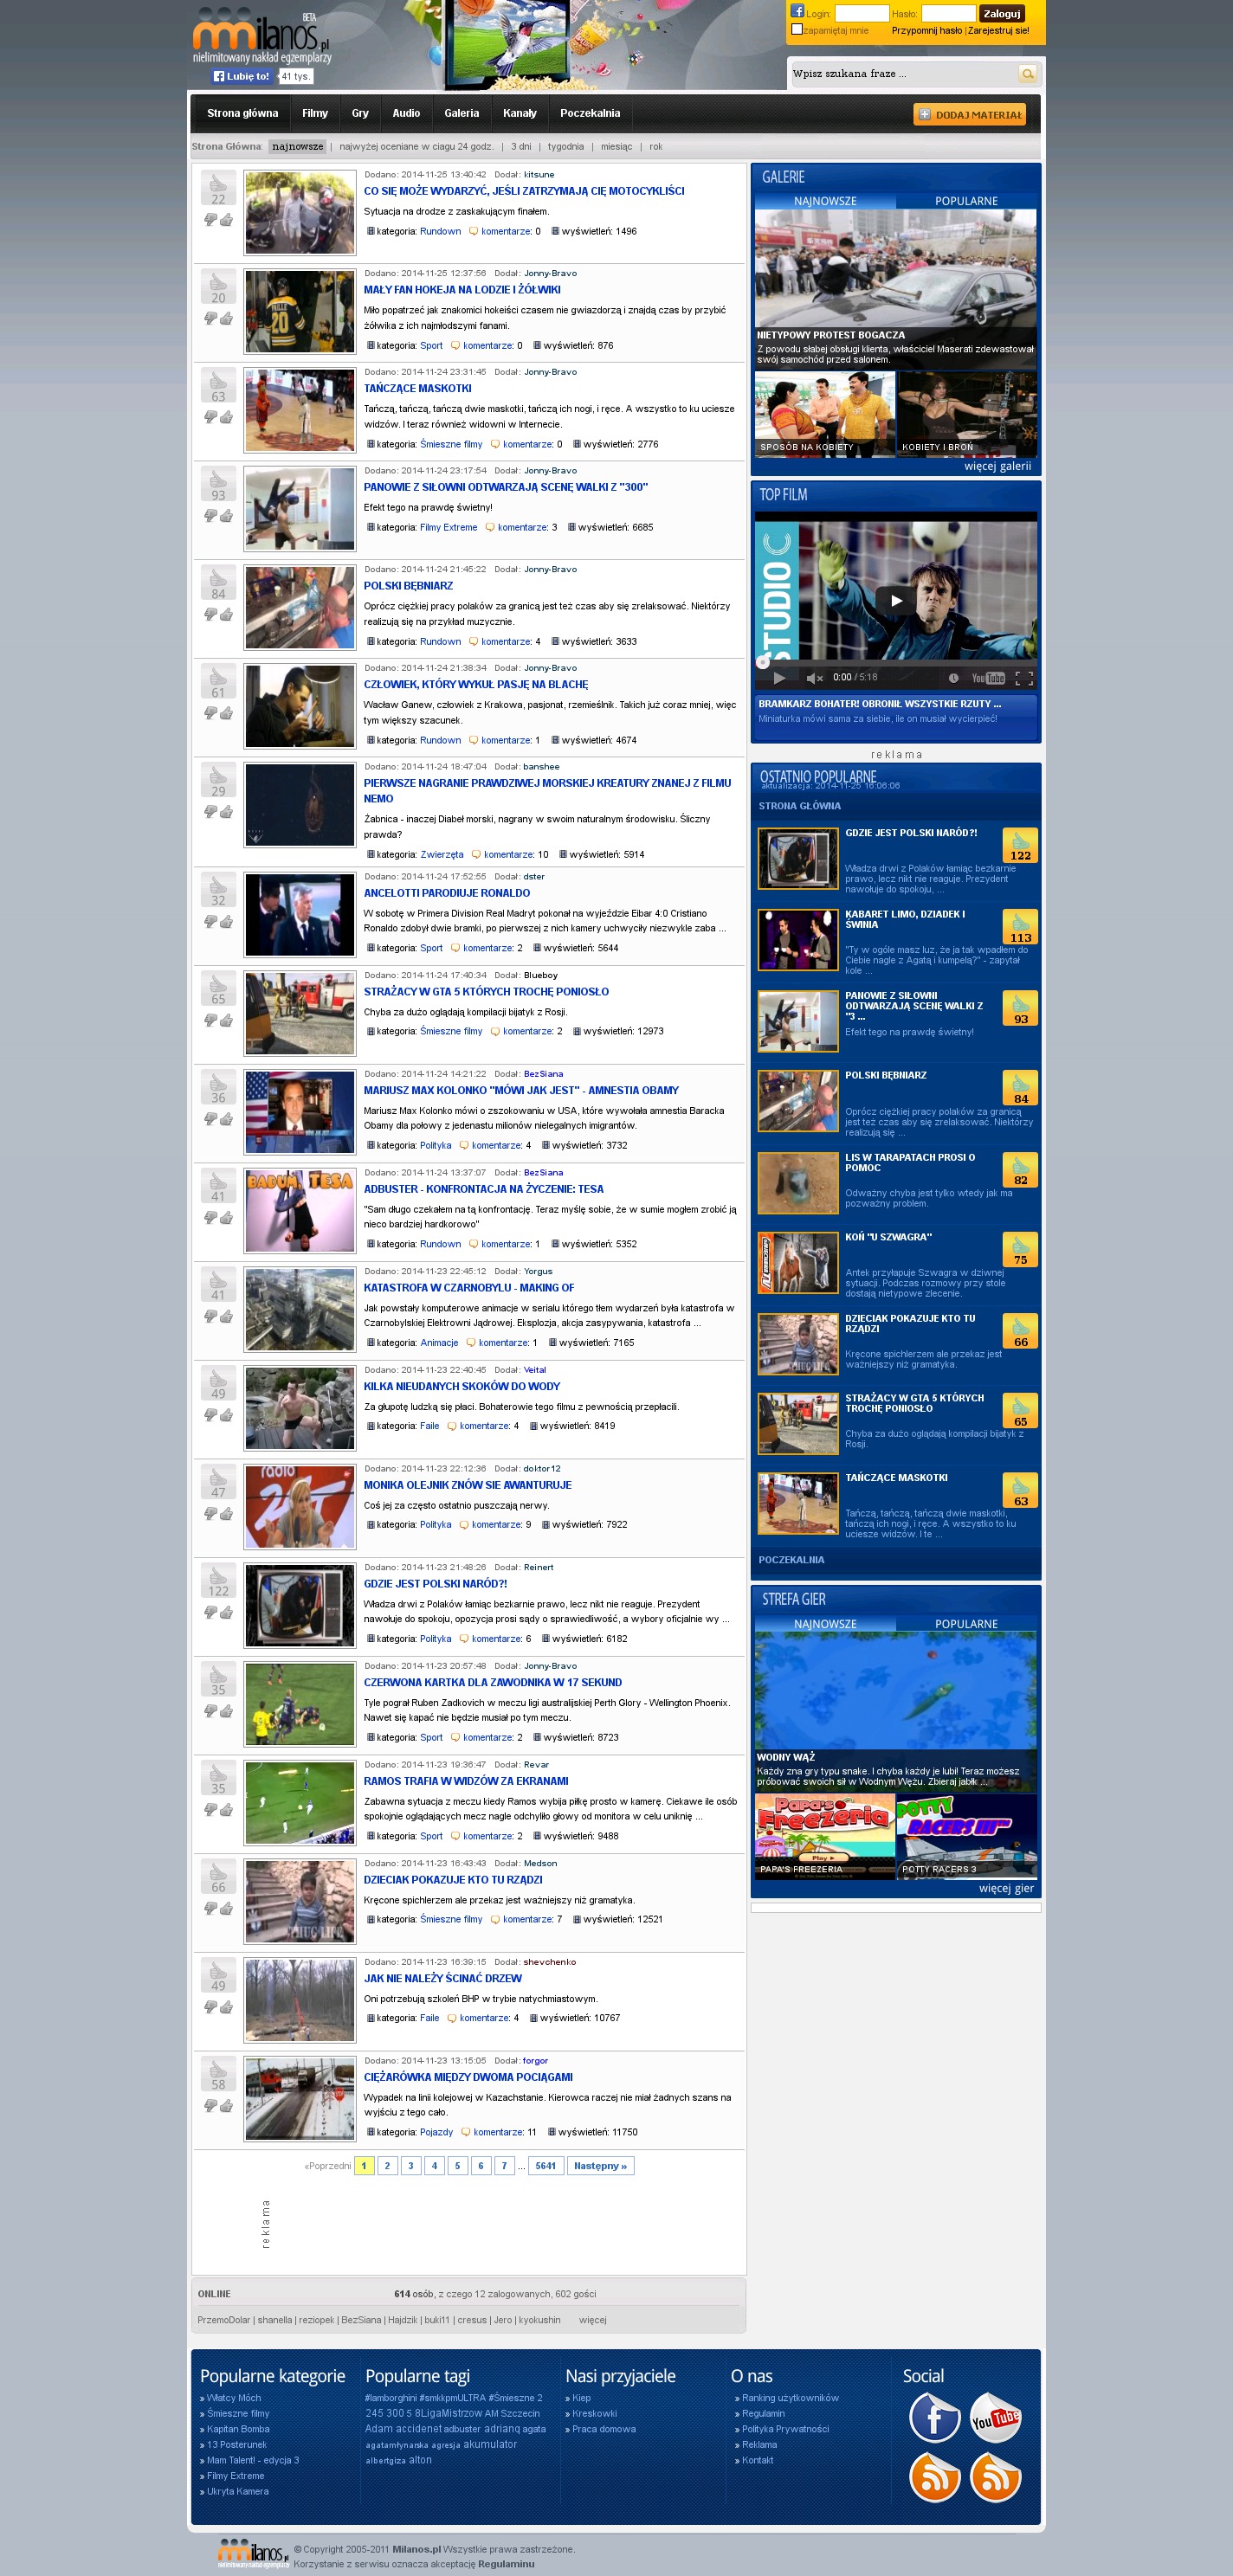Open user 'kitsune' profile link

539,175
